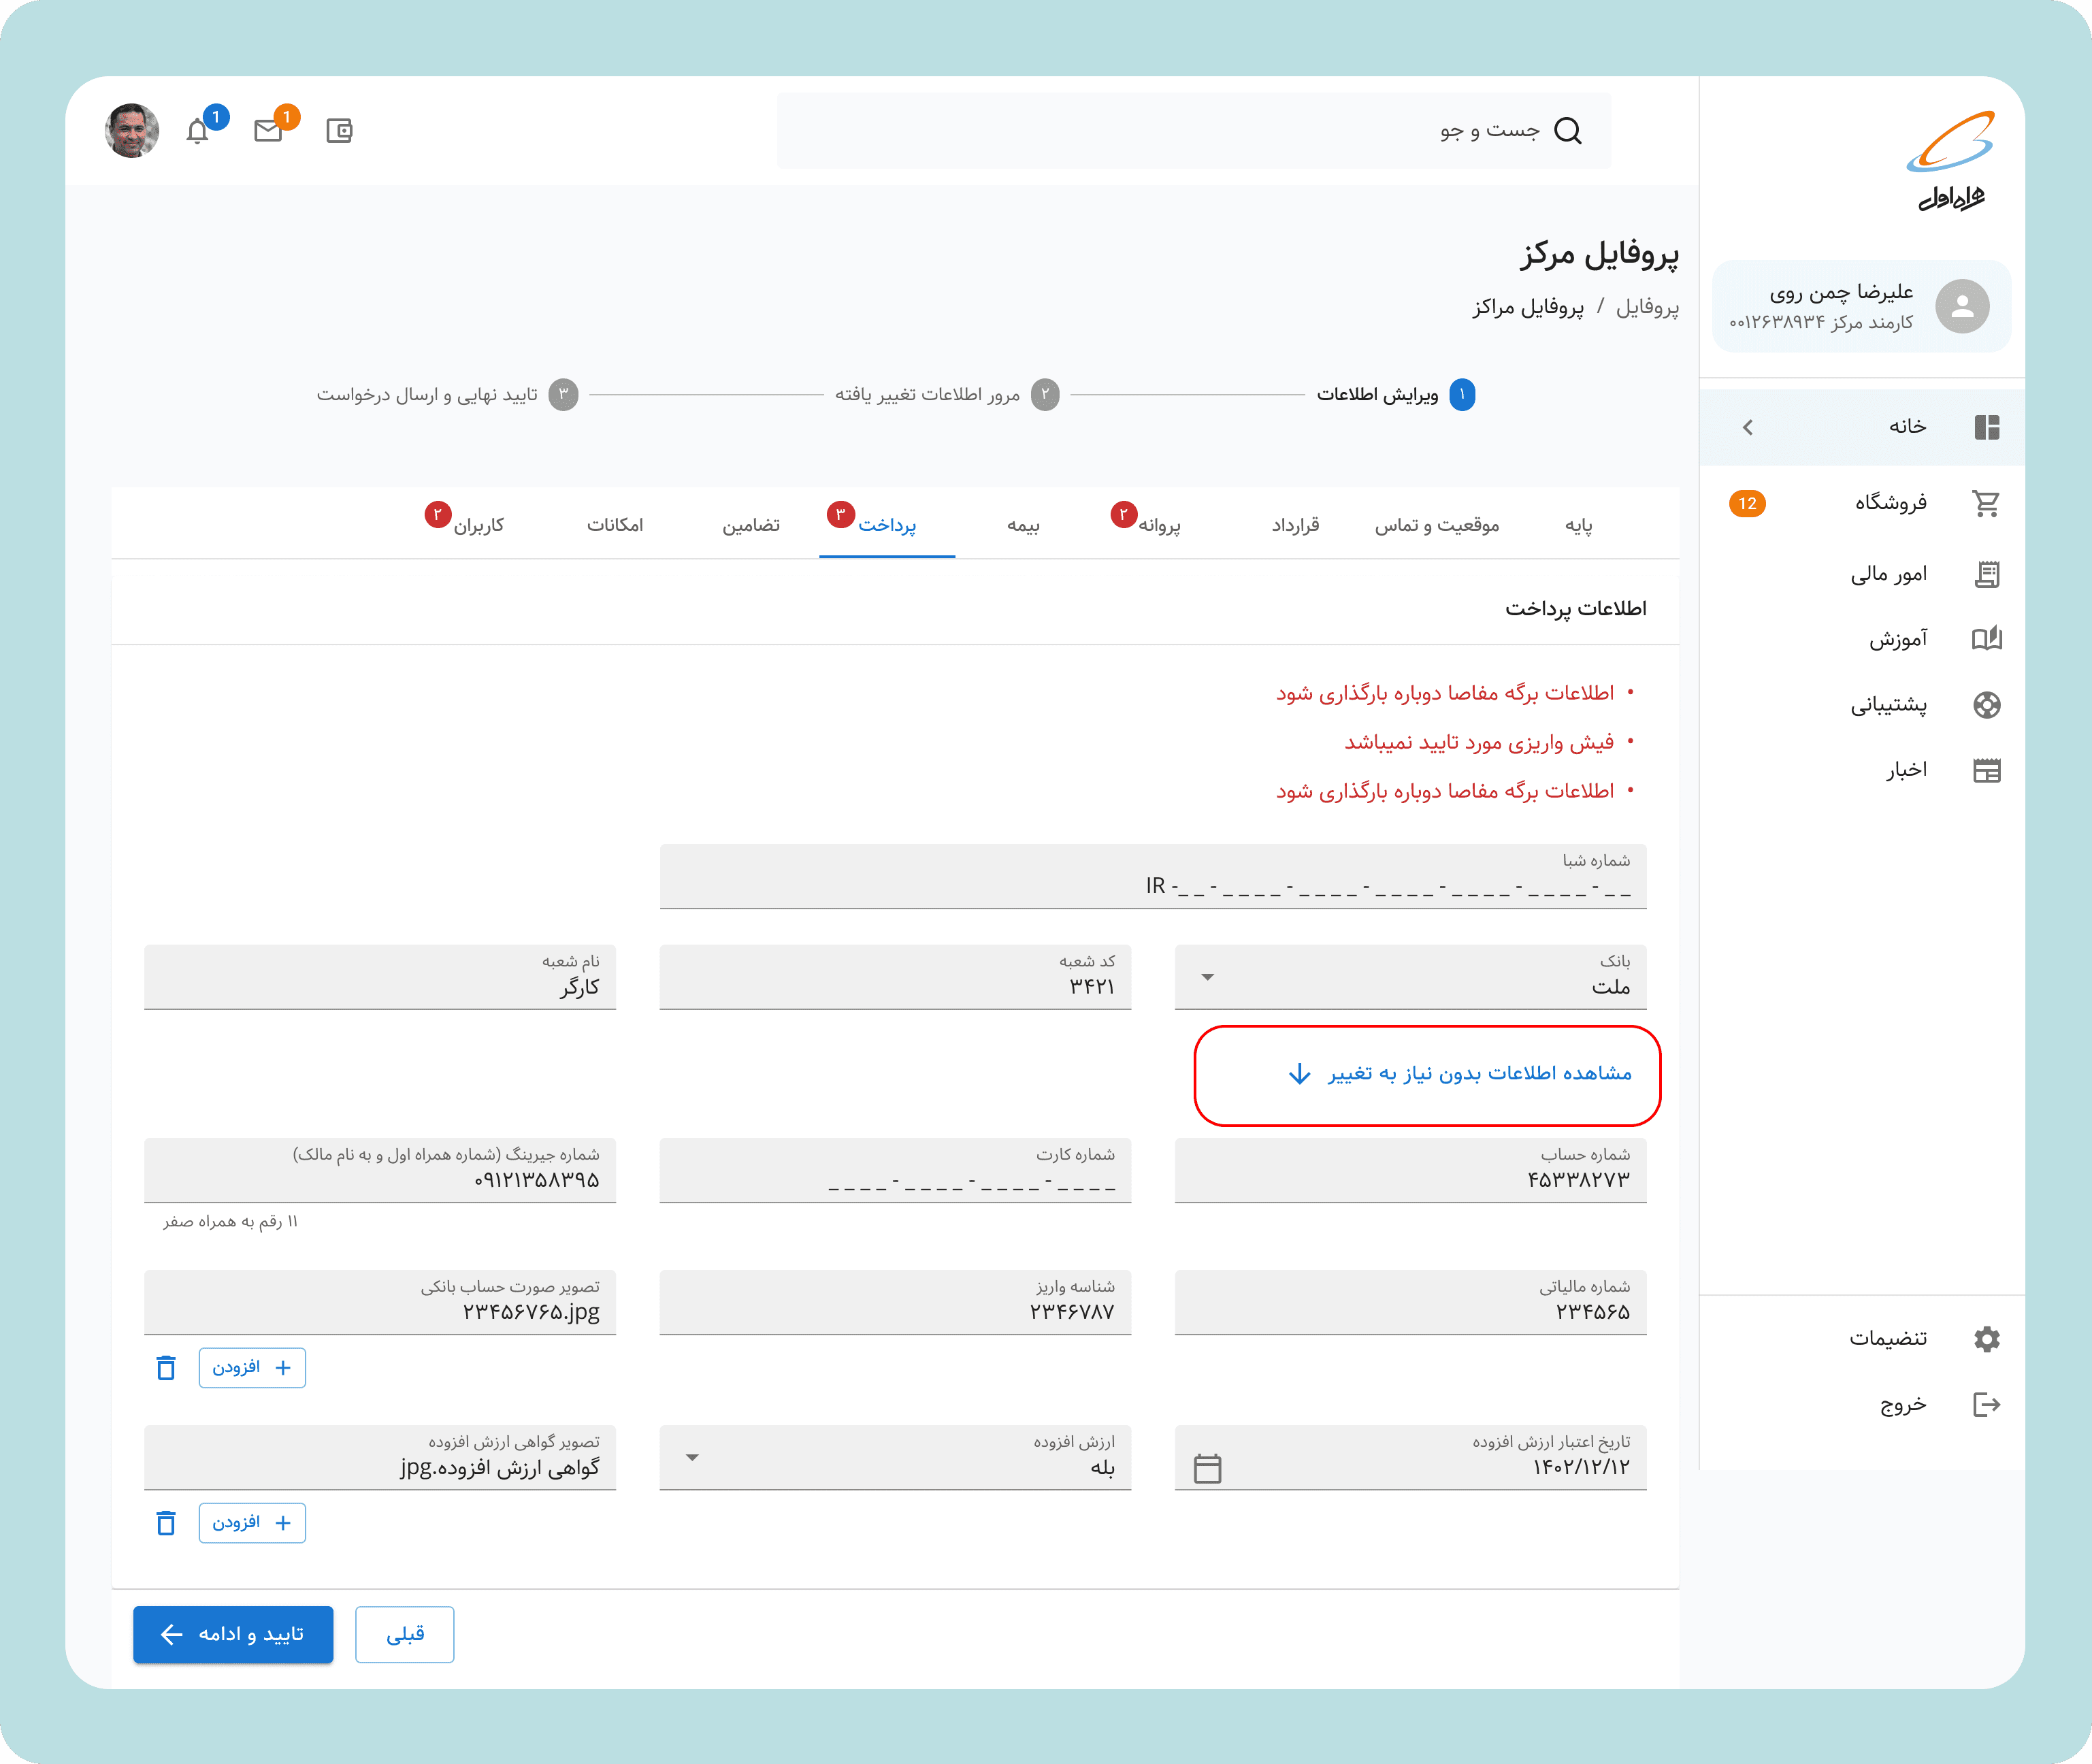Expand مشاهده اطلاعات بدون نیاز به تغییر
Screen dimensions: 2092x1764
pos(1460,1074)
